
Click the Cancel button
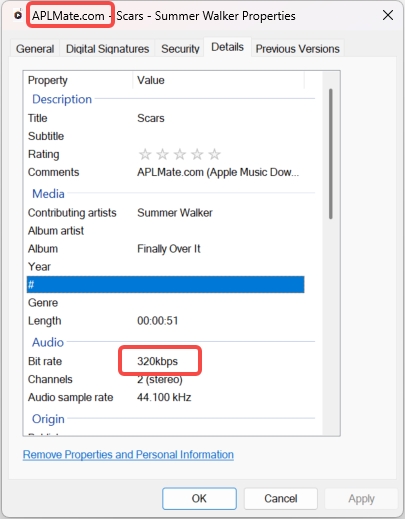281,498
